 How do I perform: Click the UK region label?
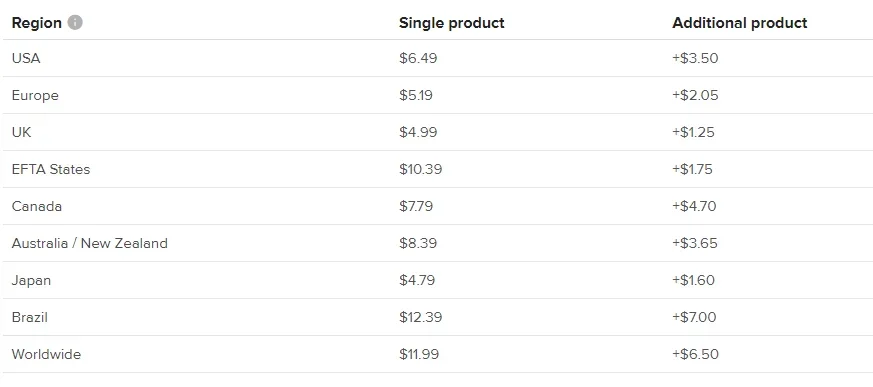(22, 132)
